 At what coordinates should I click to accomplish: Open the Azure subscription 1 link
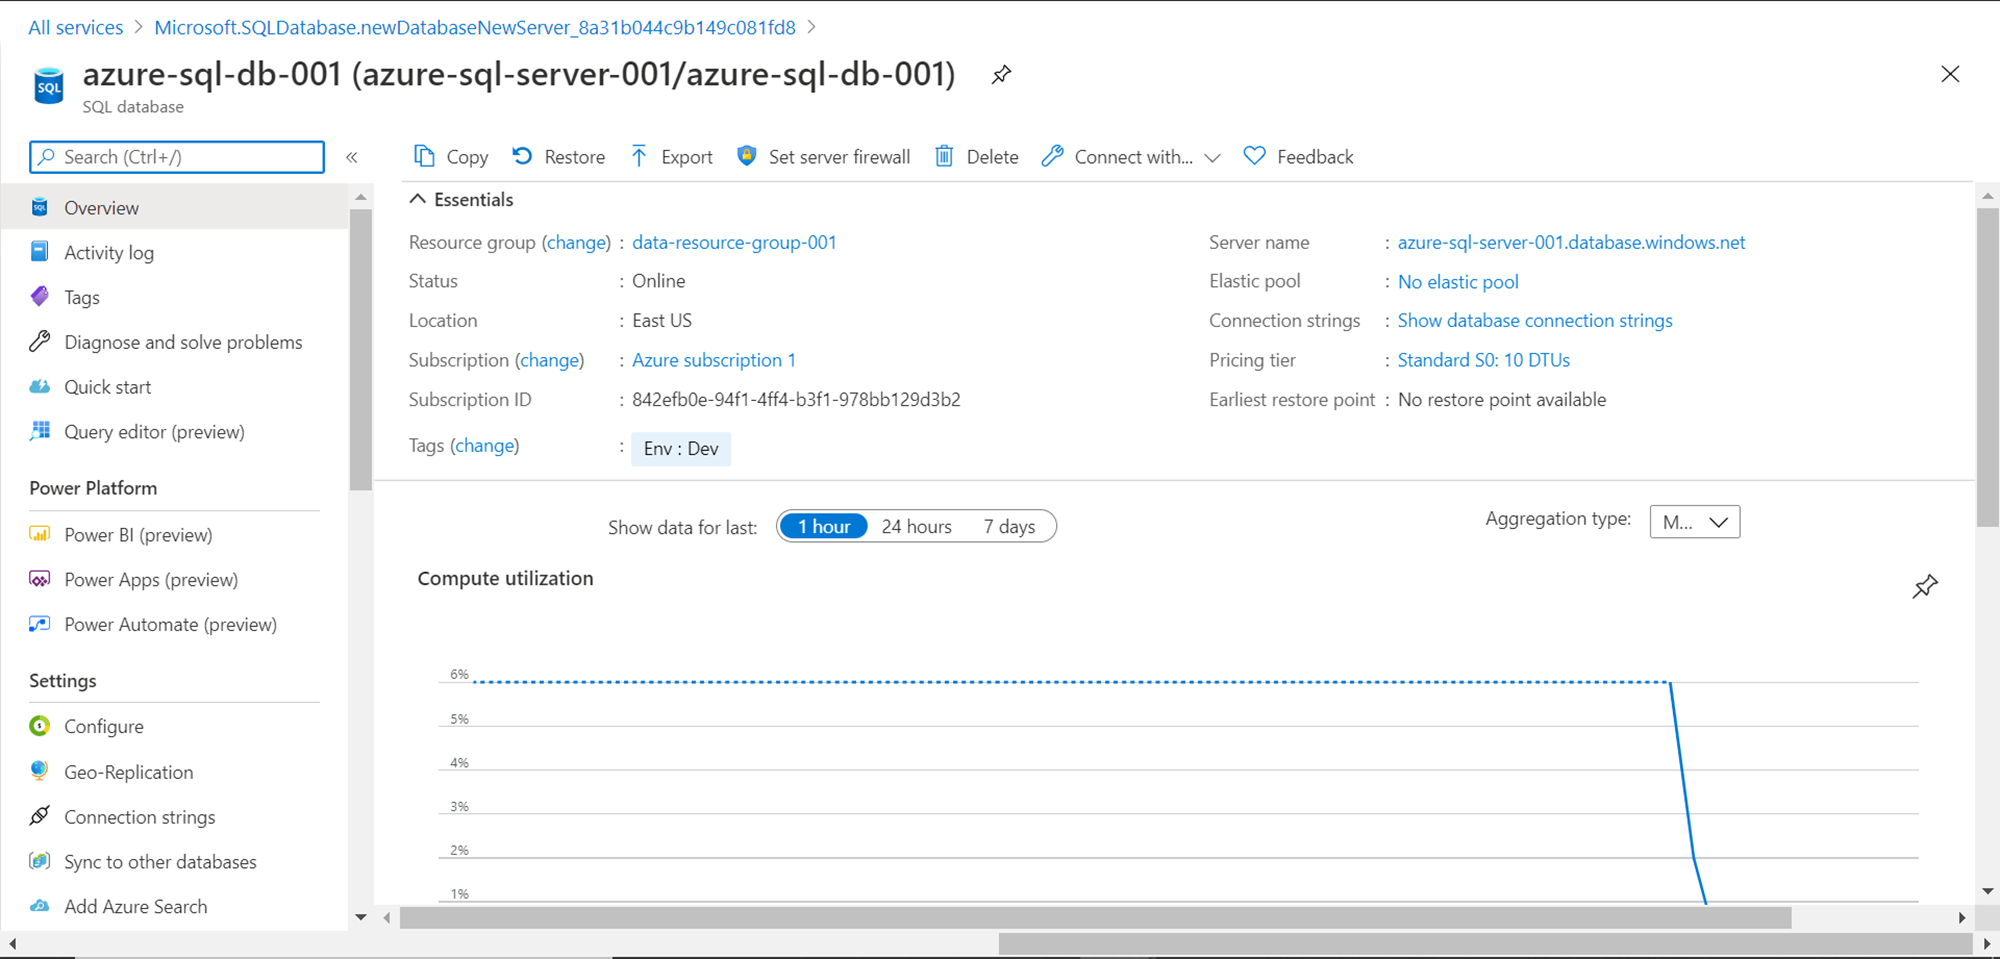coord(714,360)
